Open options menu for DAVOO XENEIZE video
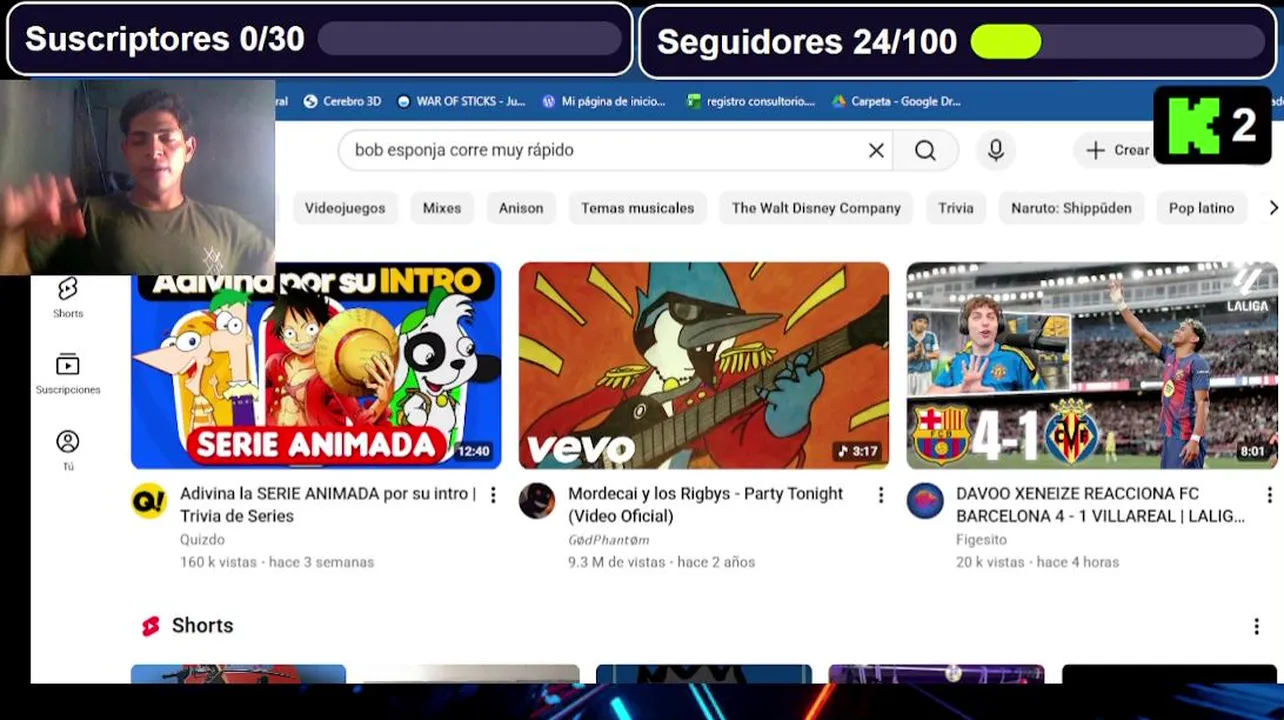 1268,495
